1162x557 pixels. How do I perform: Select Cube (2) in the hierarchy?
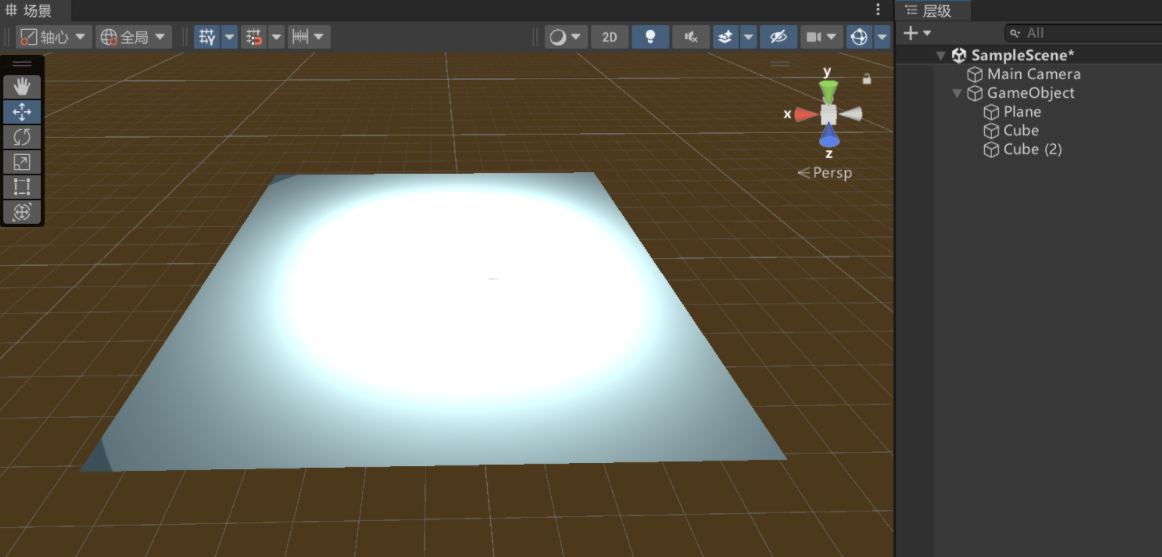pyautogui.click(x=1032, y=150)
